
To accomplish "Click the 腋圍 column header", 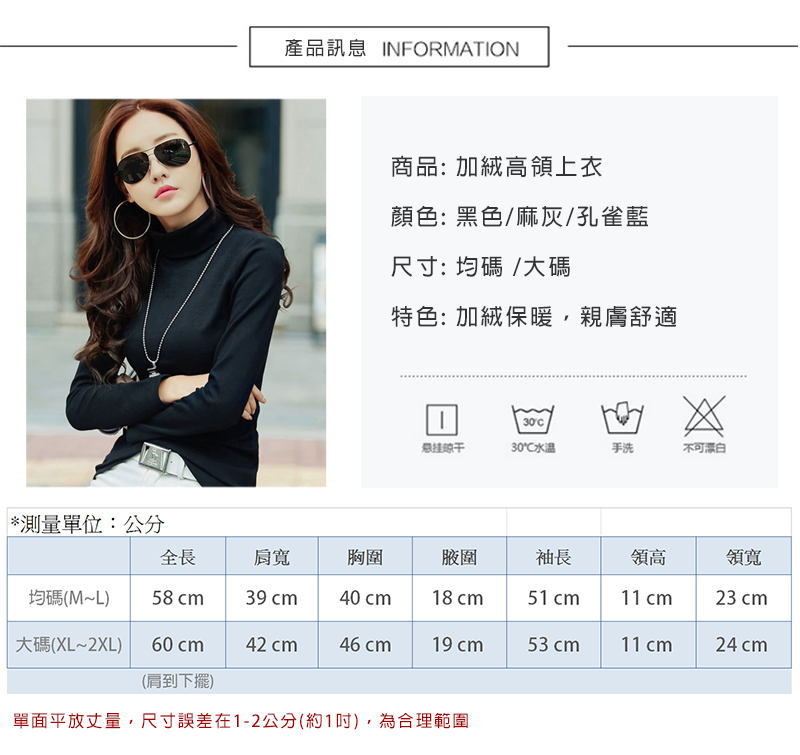I will pyautogui.click(x=459, y=557).
